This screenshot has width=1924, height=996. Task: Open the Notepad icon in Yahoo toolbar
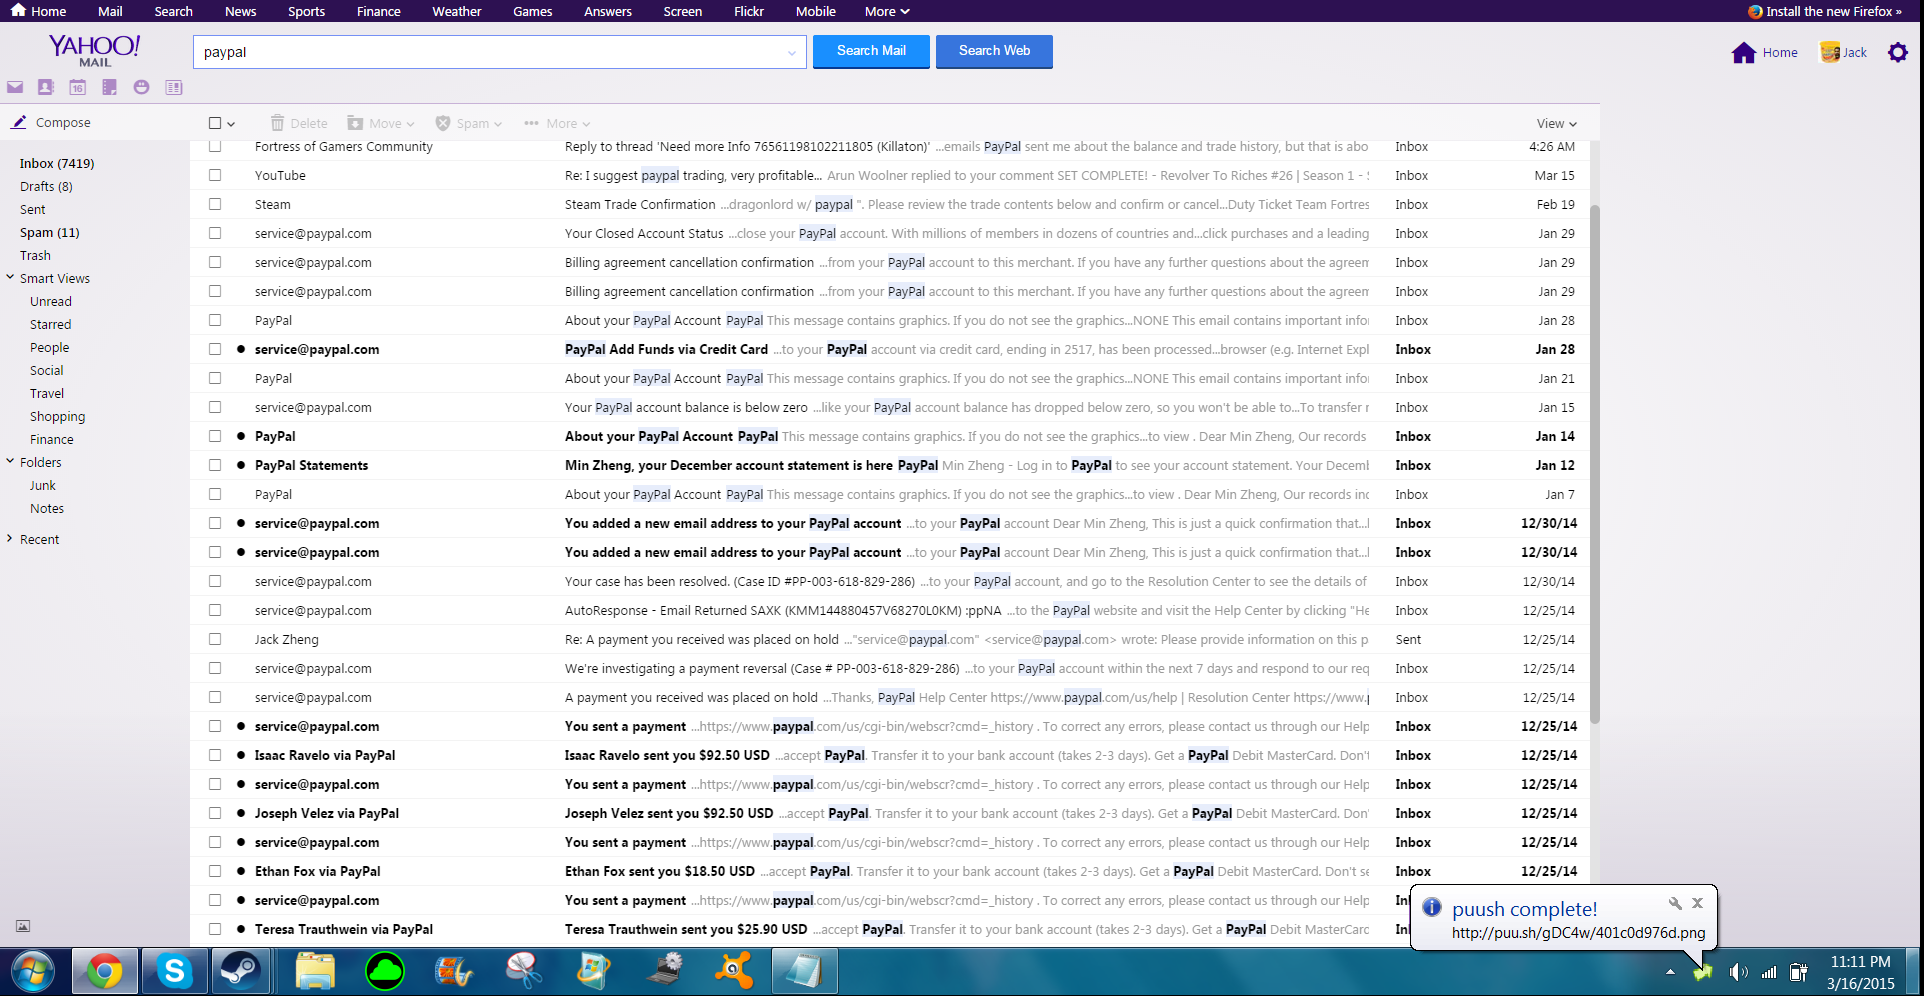point(110,88)
